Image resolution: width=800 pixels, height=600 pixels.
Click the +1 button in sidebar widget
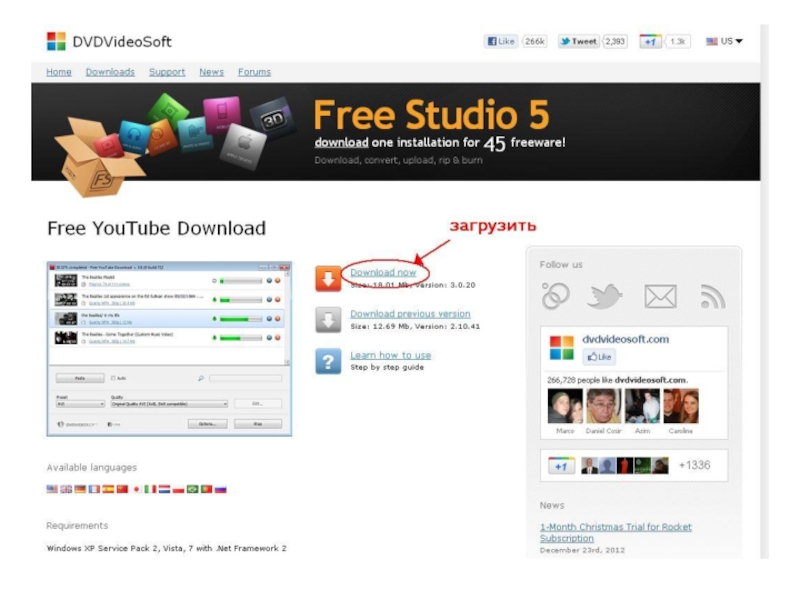pos(561,466)
